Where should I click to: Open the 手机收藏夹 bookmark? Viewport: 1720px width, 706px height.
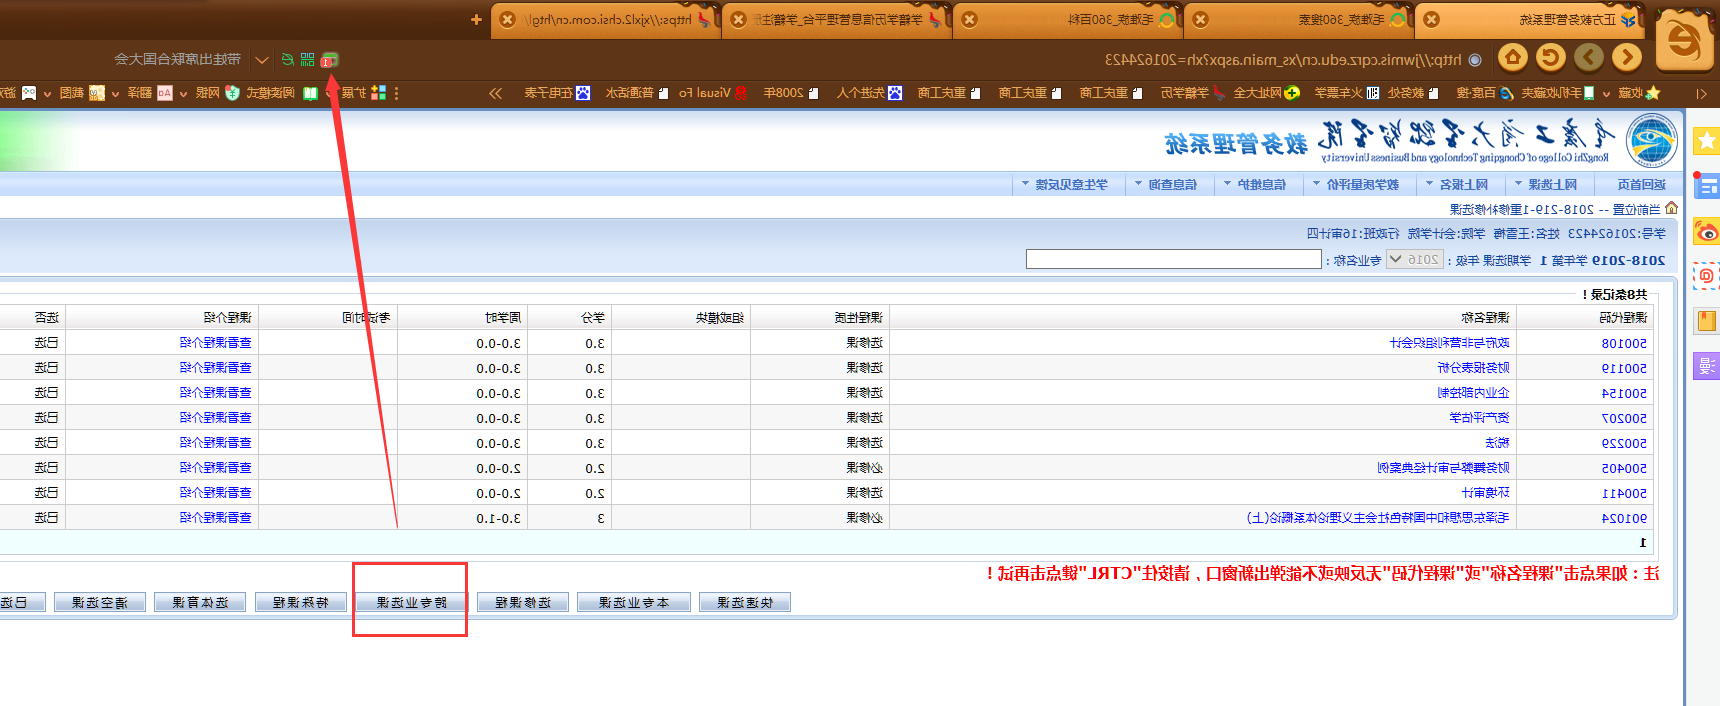(x=1556, y=93)
